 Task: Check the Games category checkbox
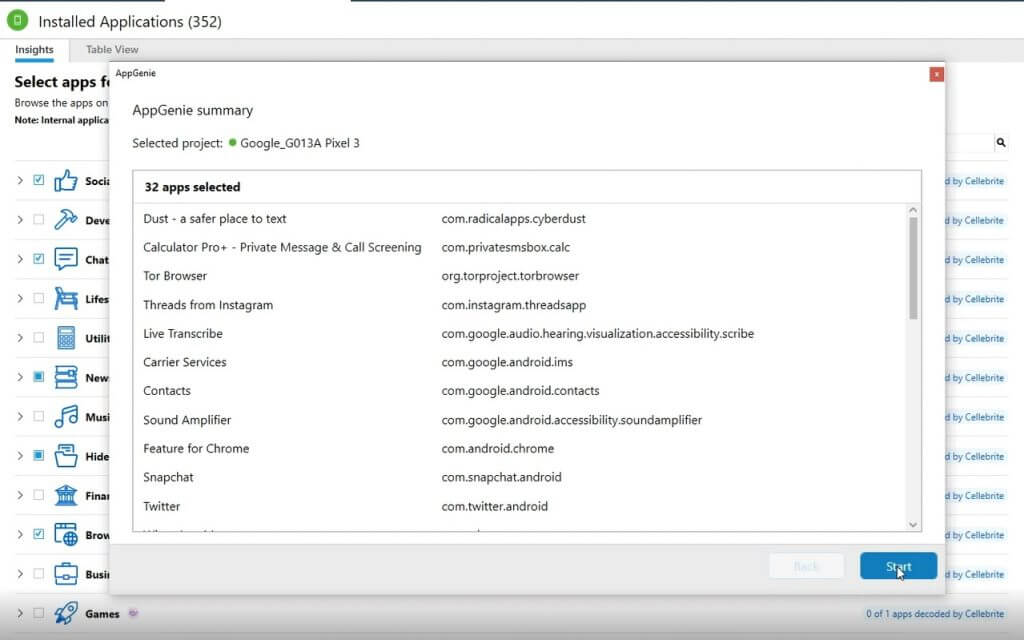coord(39,613)
